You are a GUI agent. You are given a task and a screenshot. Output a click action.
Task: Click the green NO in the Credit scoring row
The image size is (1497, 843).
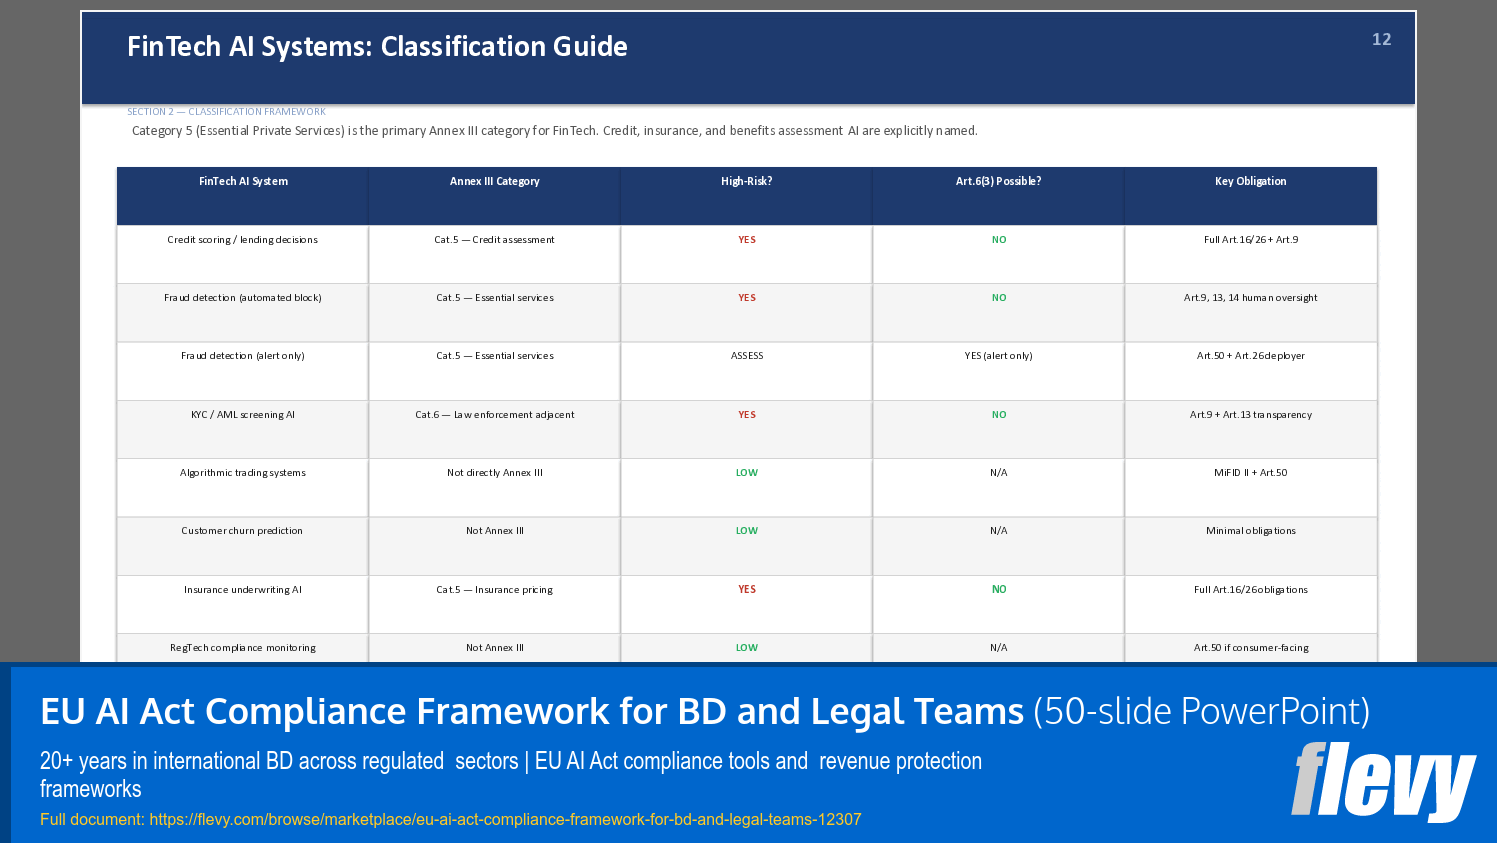pyautogui.click(x=999, y=240)
